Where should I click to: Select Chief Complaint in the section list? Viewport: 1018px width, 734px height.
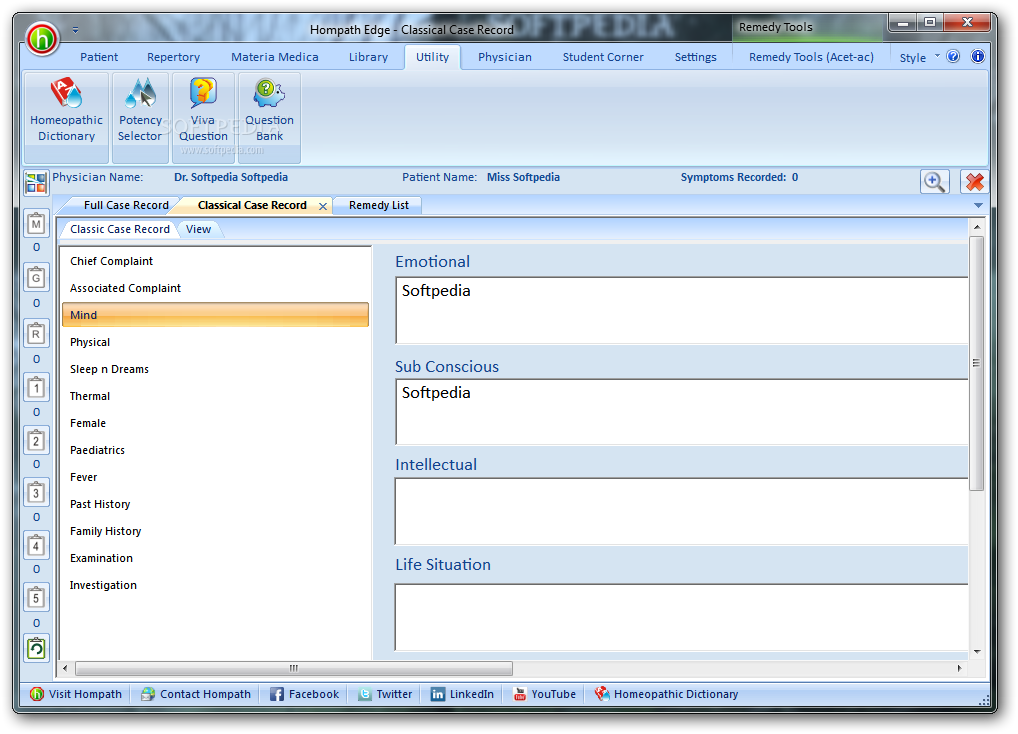click(216, 261)
